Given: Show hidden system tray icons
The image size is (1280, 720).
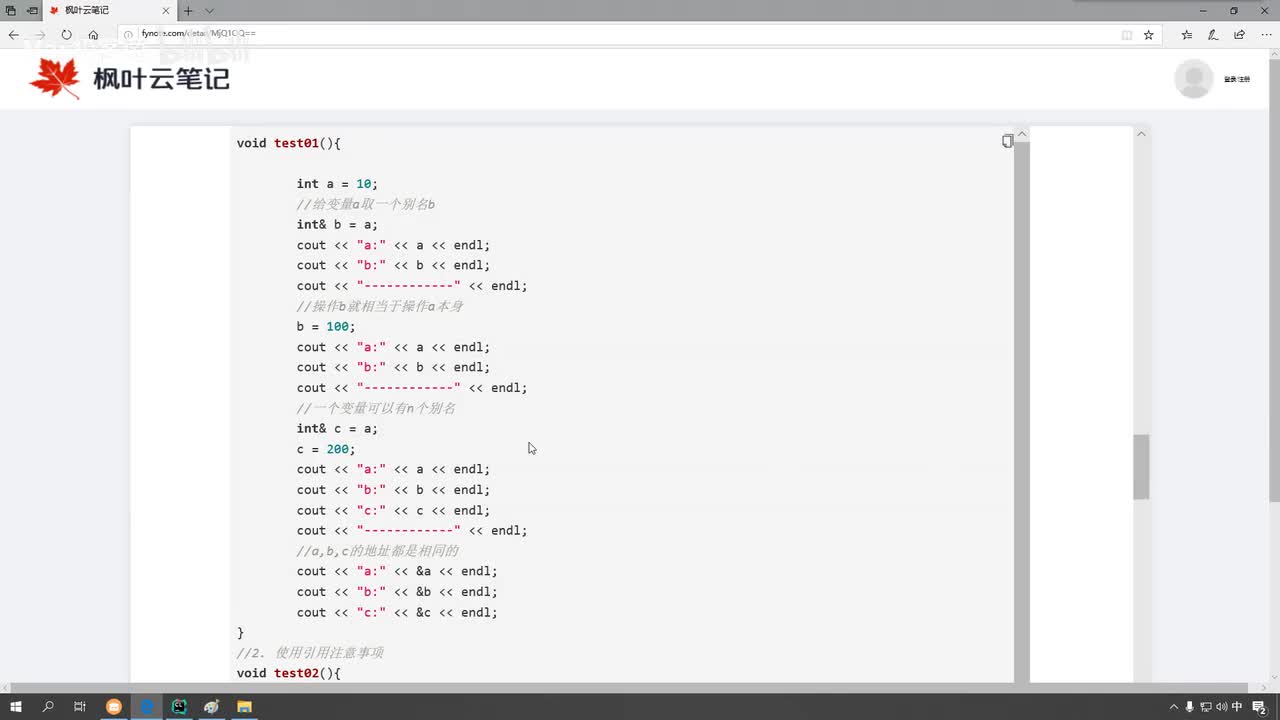Looking at the screenshot, I should (x=1174, y=707).
